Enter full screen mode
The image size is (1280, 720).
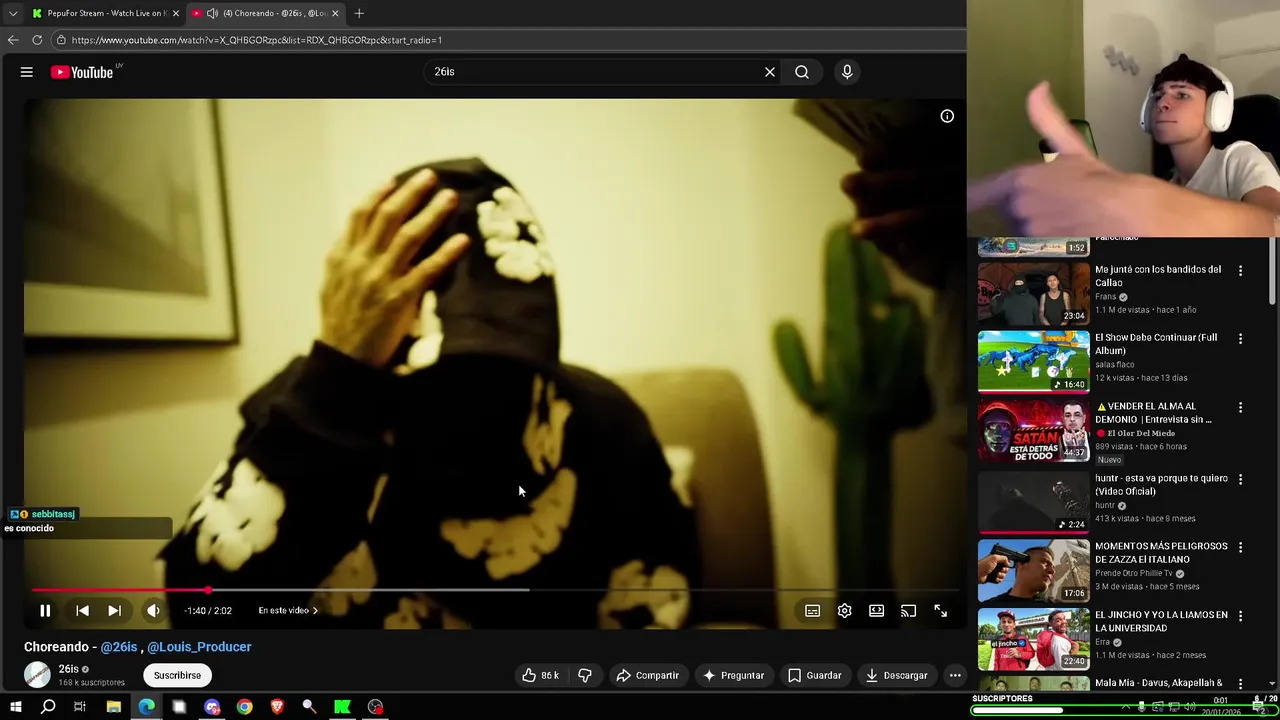[940, 611]
